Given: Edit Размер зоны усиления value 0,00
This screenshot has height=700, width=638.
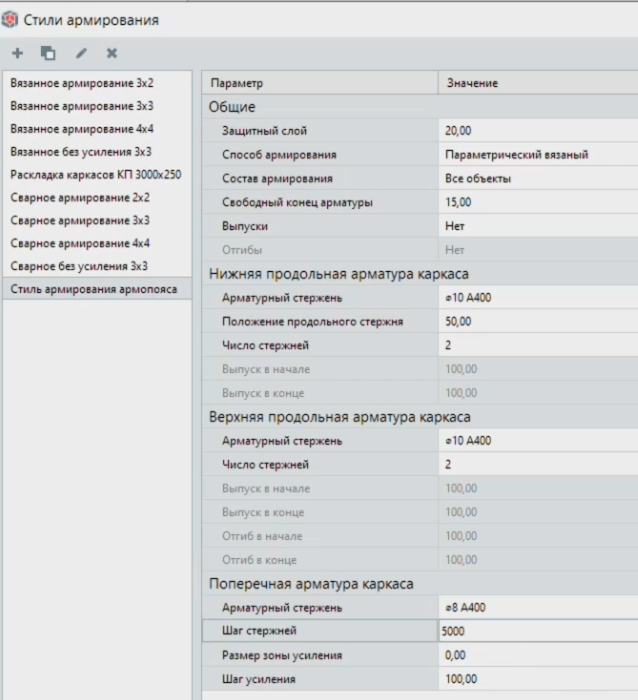Looking at the screenshot, I should (538, 655).
